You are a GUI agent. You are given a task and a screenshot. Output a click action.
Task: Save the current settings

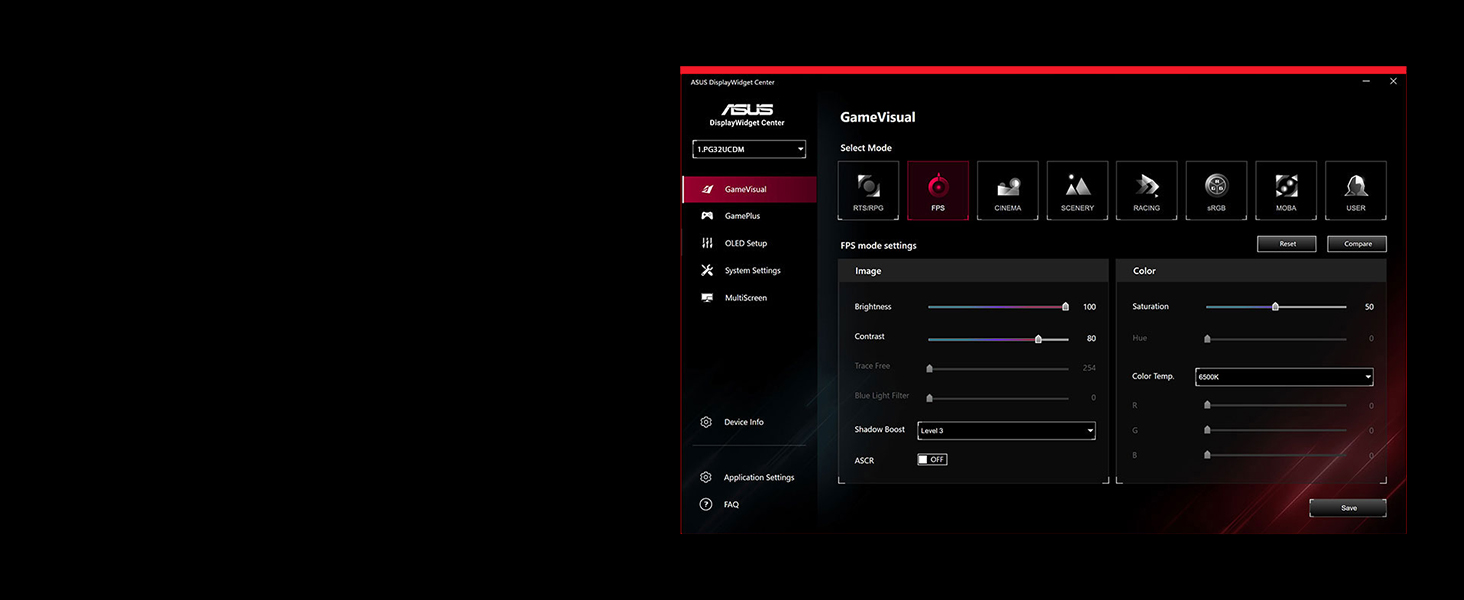click(1348, 508)
